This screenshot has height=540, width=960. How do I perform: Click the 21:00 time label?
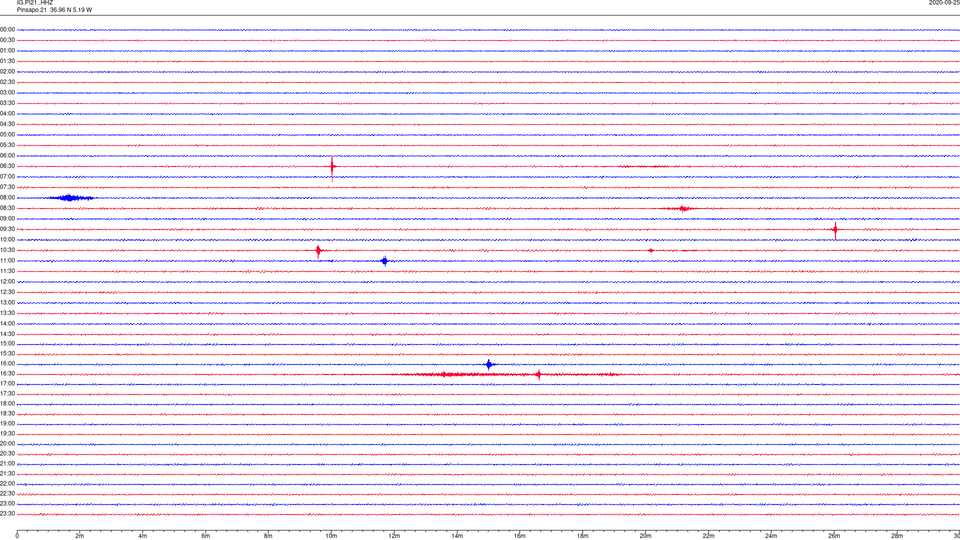(x=7, y=463)
